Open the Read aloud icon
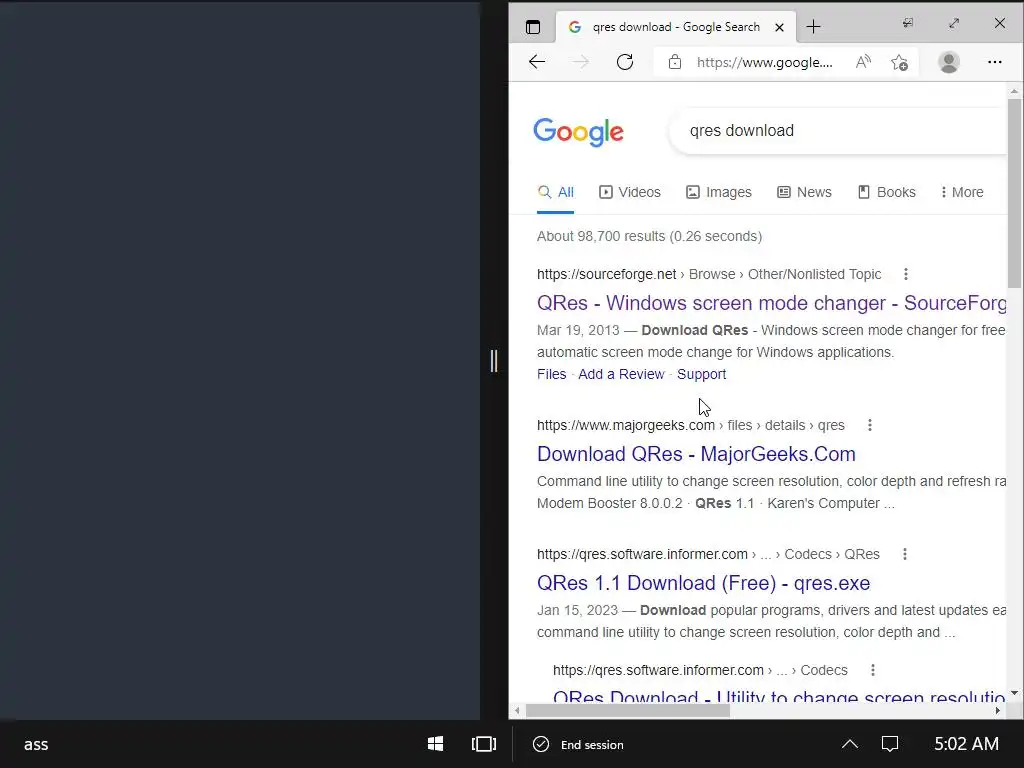 tap(863, 62)
